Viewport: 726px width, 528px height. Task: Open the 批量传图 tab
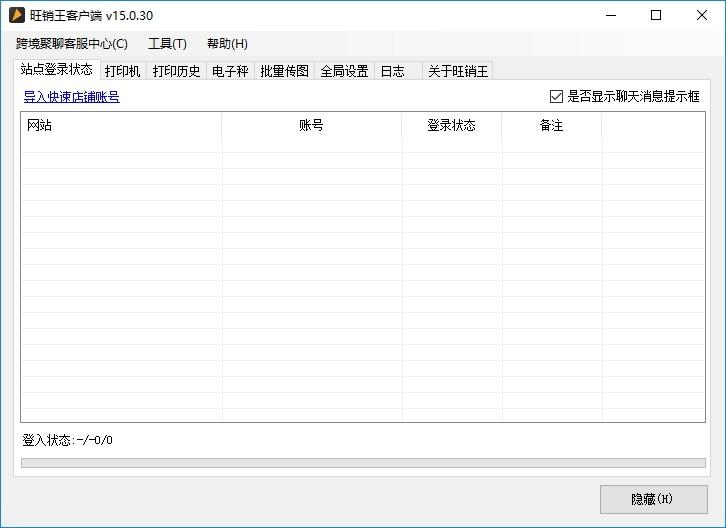[284, 71]
